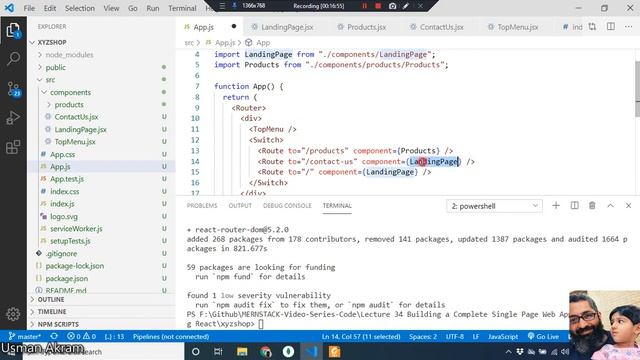Open the Selection menu
Viewport: 640px width, 360px height.
pyautogui.click(x=80, y=8)
